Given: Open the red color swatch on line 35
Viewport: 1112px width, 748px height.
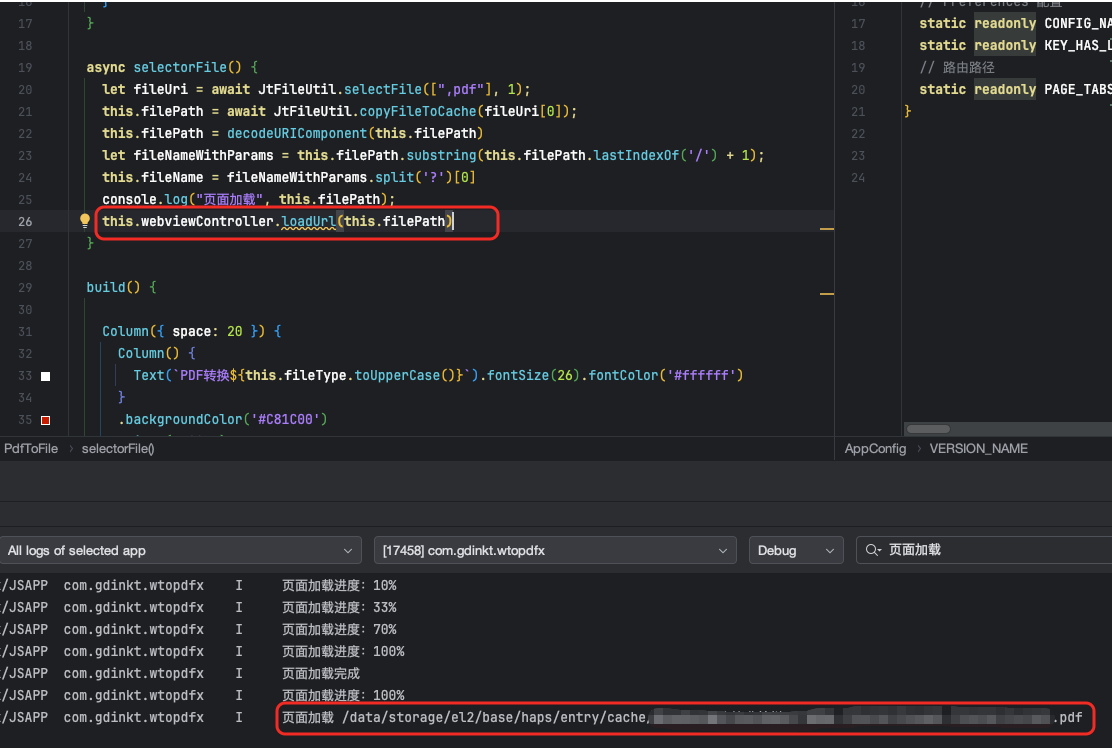Looking at the screenshot, I should (x=45, y=420).
